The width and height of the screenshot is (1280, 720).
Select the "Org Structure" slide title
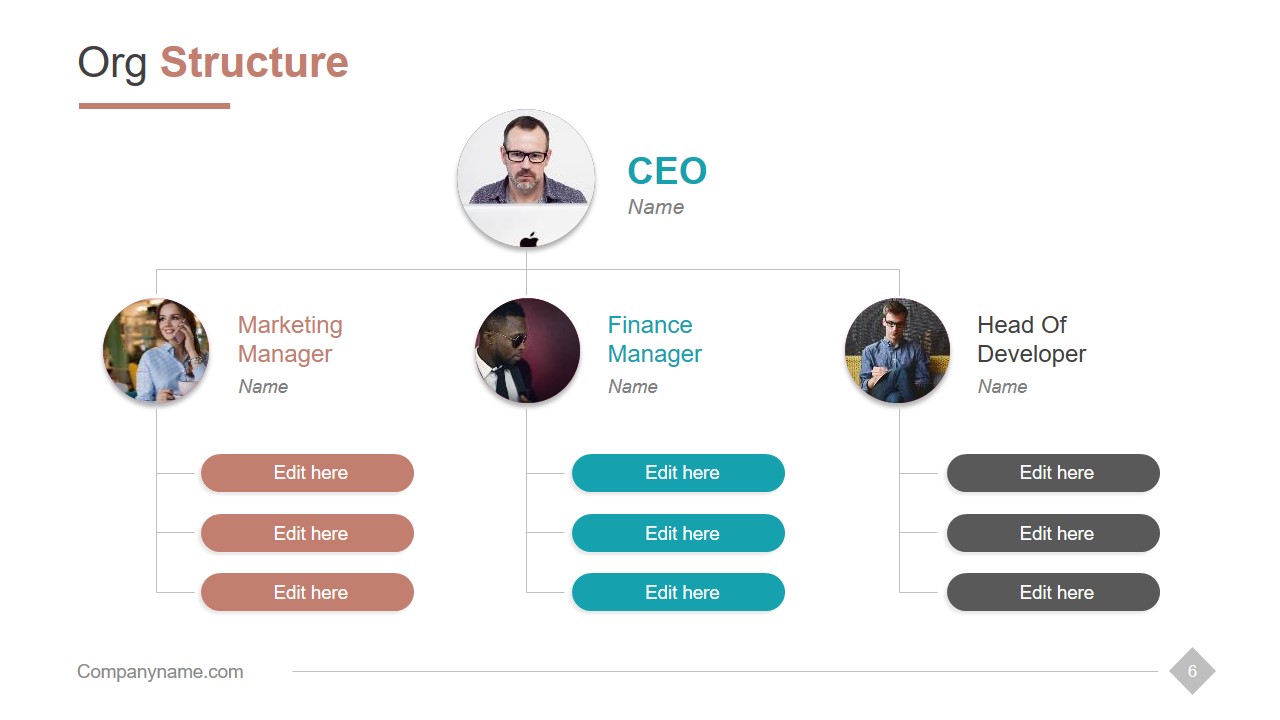click(213, 62)
